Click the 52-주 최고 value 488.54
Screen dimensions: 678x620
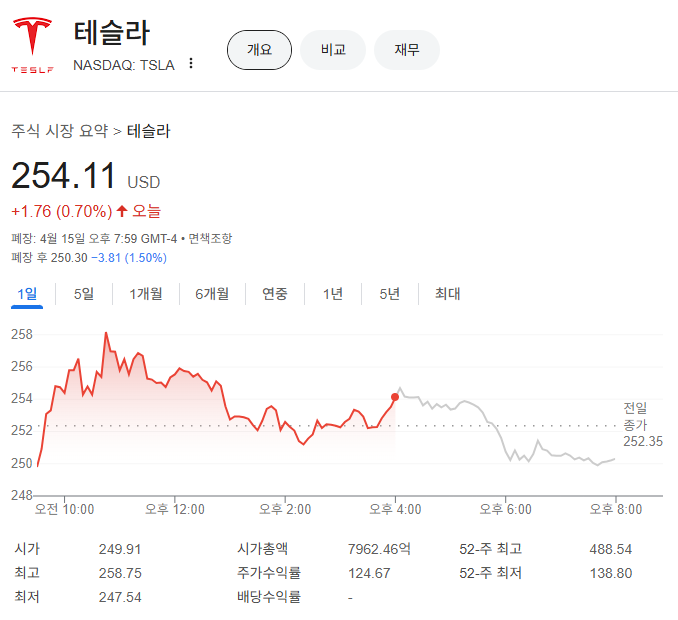pos(611,549)
